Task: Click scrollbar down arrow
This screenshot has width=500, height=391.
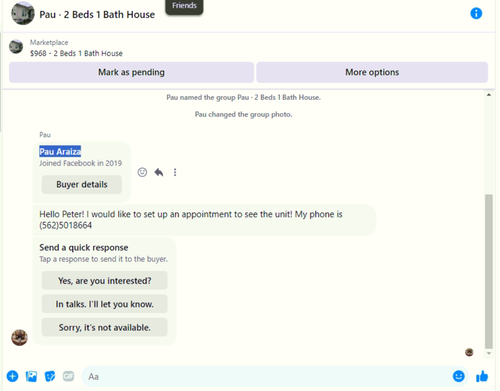Action: [x=489, y=353]
